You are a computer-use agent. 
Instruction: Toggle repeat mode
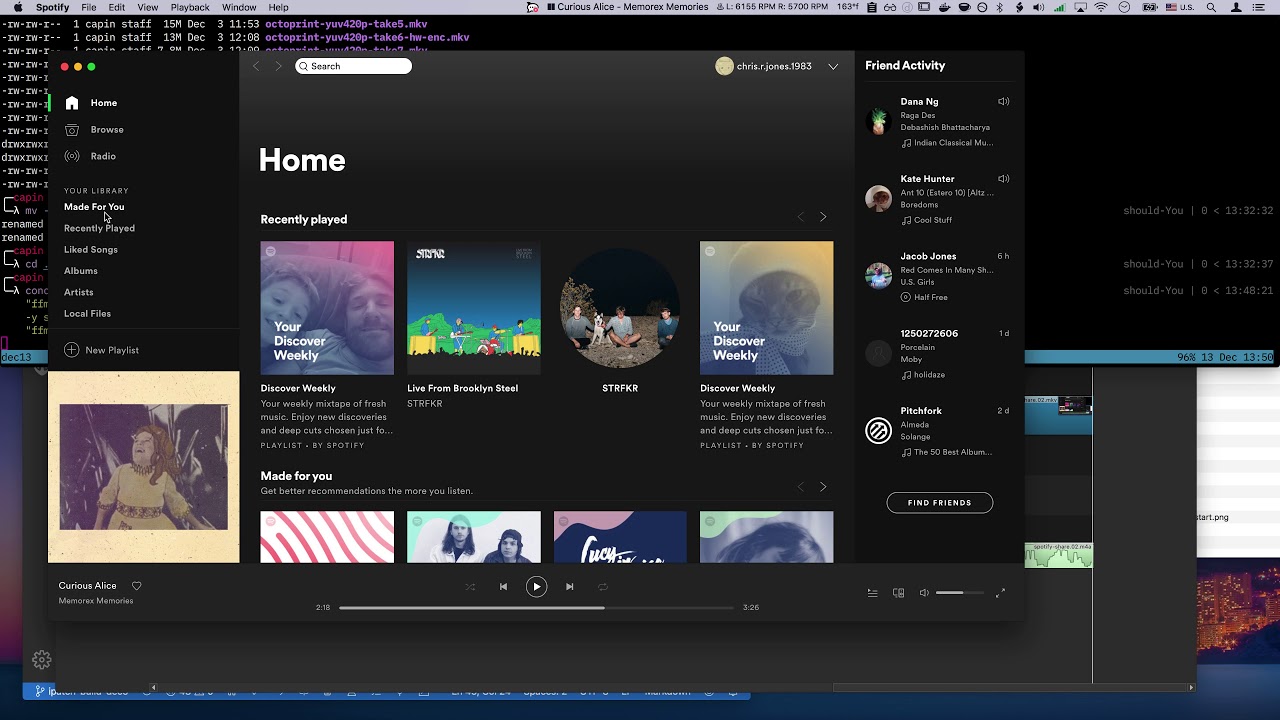point(603,587)
